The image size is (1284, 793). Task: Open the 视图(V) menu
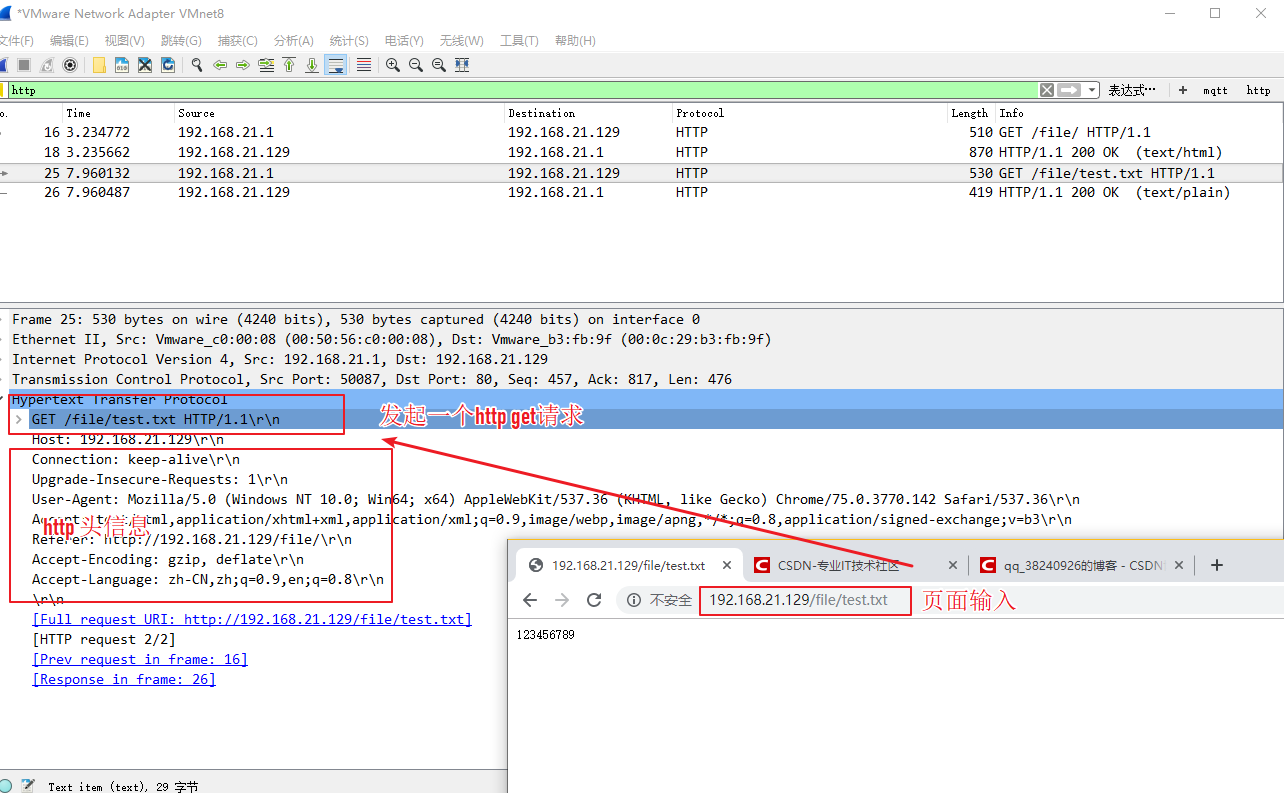tap(125, 41)
